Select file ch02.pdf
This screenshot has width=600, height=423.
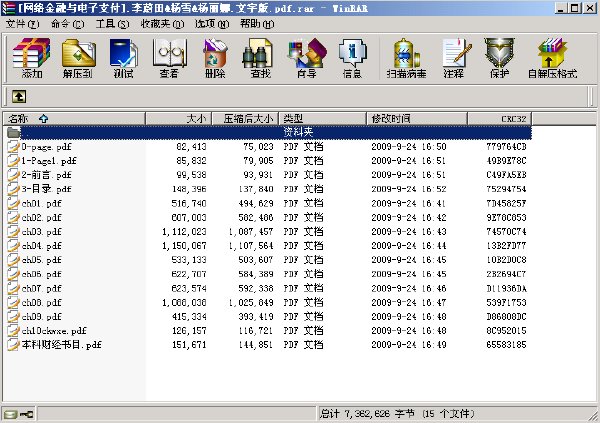(41, 217)
